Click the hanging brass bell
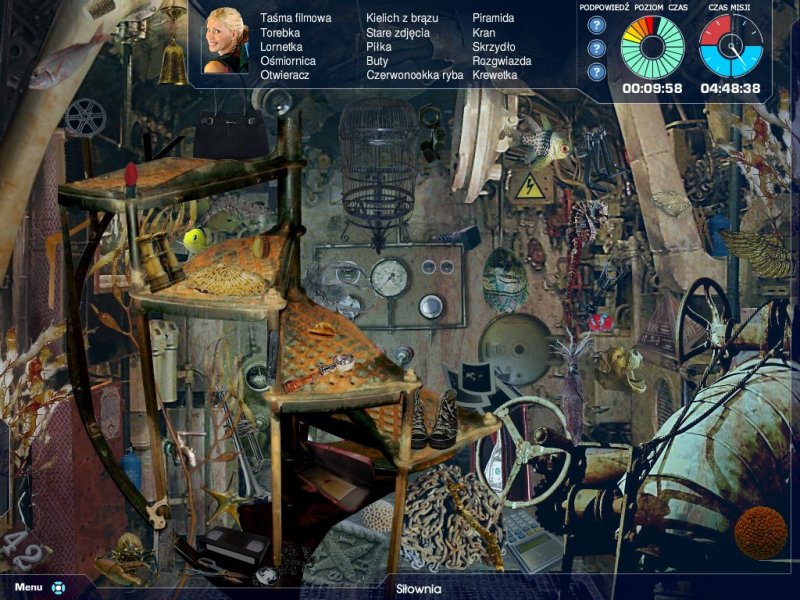Image resolution: width=800 pixels, height=600 pixels. pyautogui.click(x=172, y=62)
